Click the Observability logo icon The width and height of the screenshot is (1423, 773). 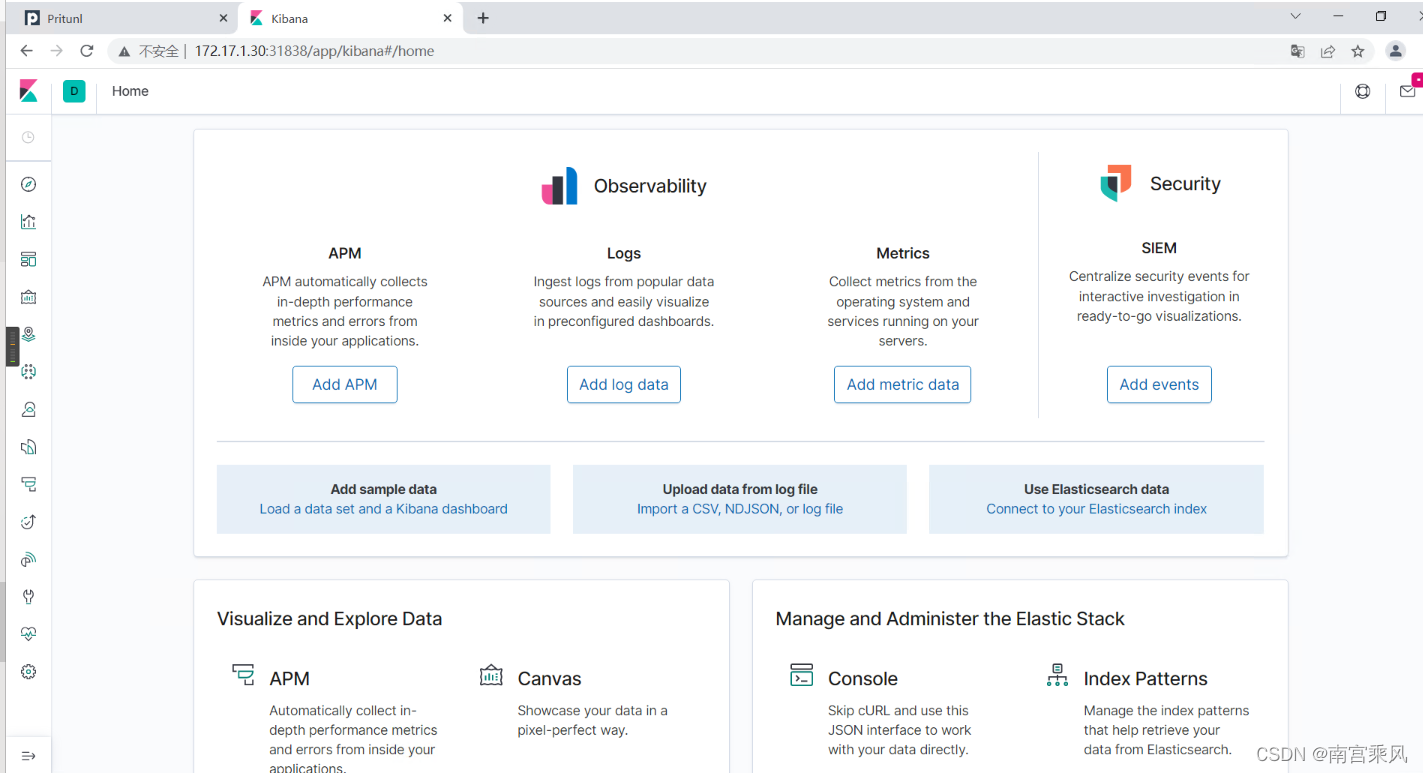[560, 186]
